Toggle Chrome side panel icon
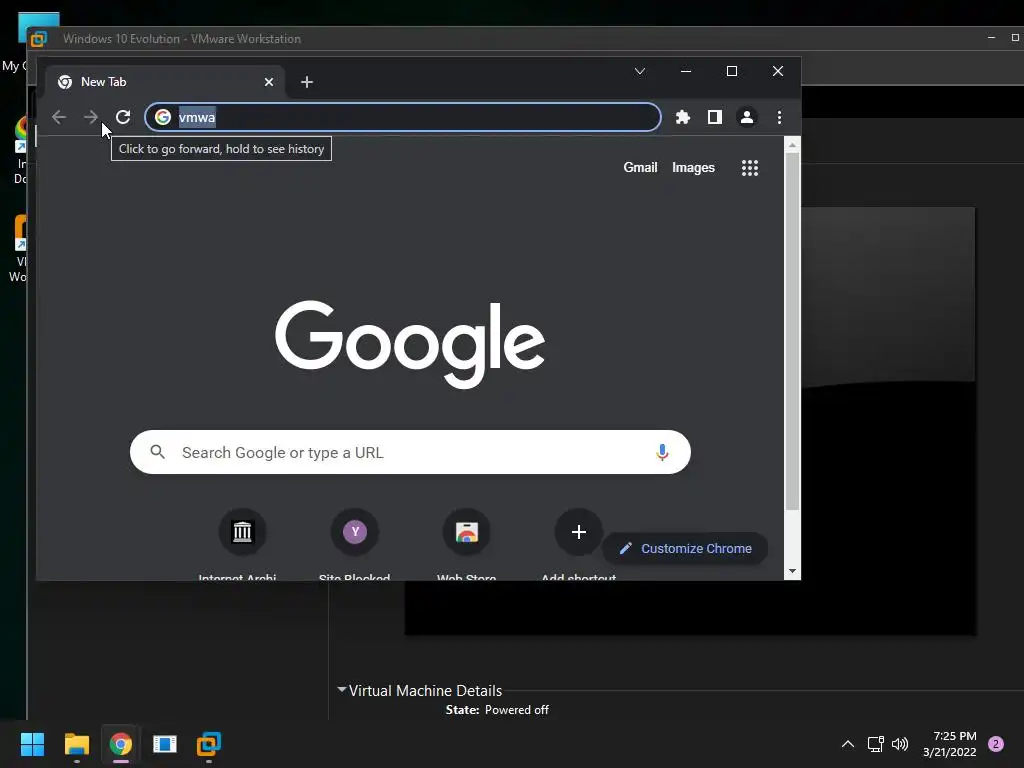This screenshot has width=1024, height=768. (x=714, y=117)
